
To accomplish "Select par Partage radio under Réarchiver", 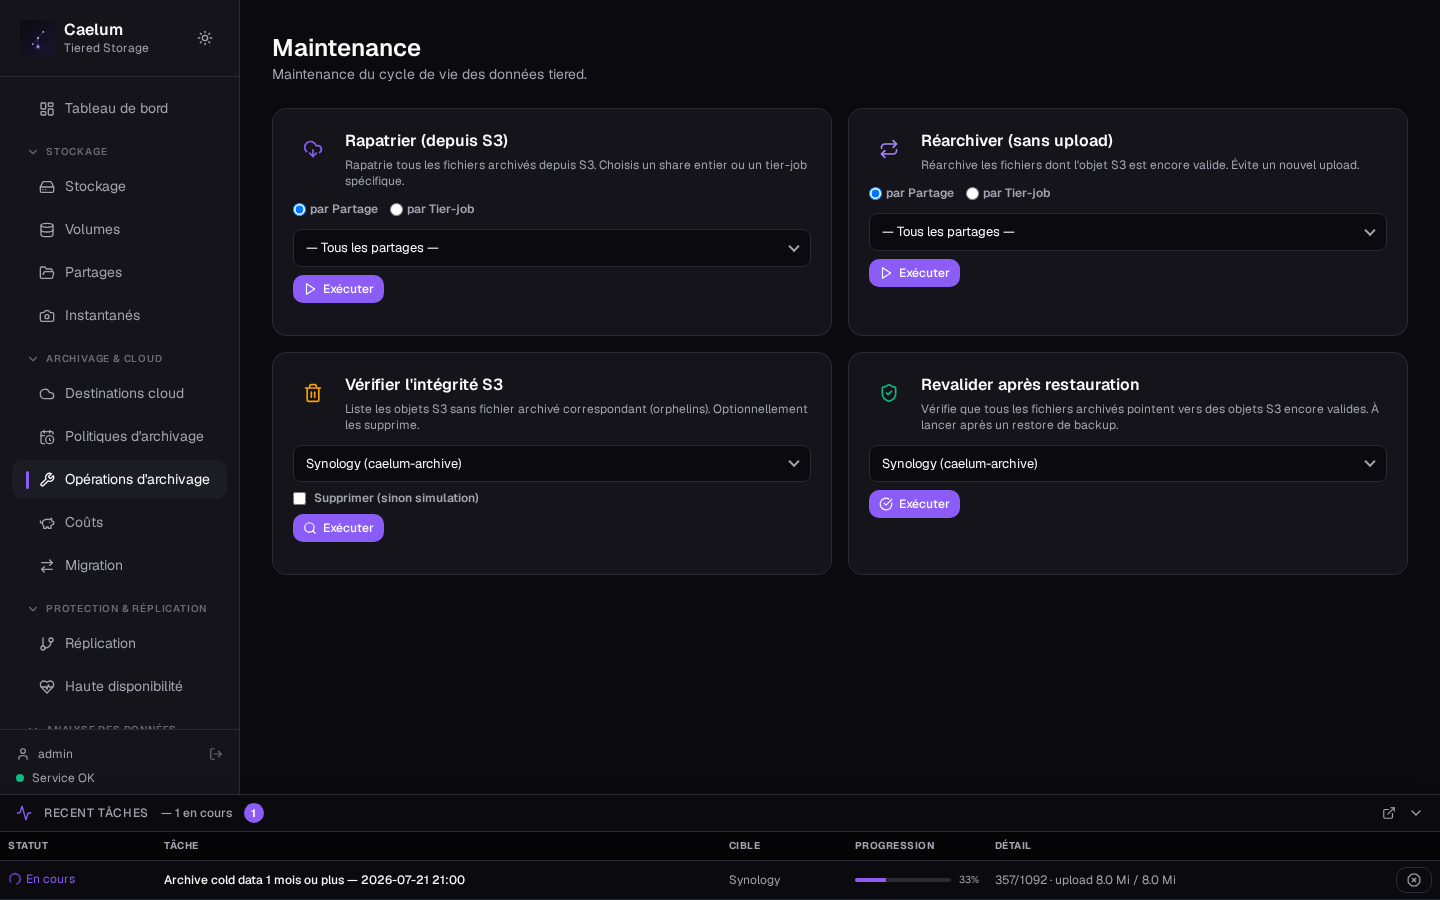I will [x=875, y=194].
